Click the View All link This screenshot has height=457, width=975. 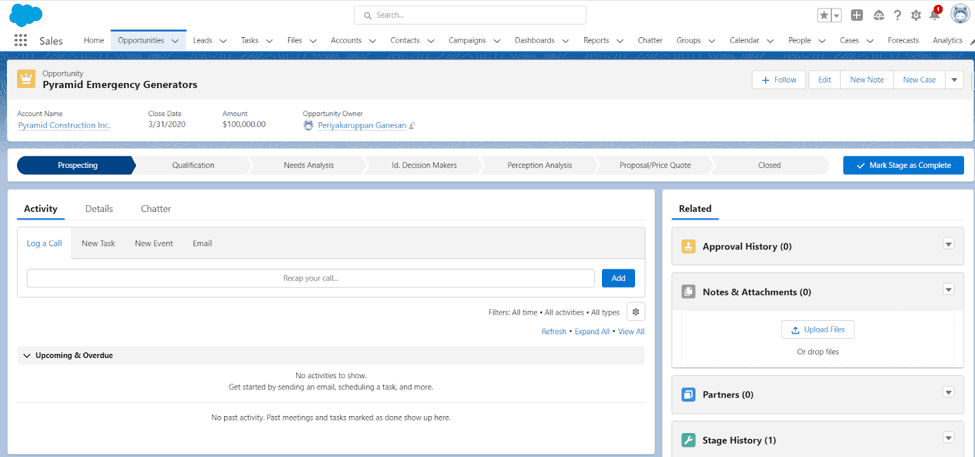631,331
